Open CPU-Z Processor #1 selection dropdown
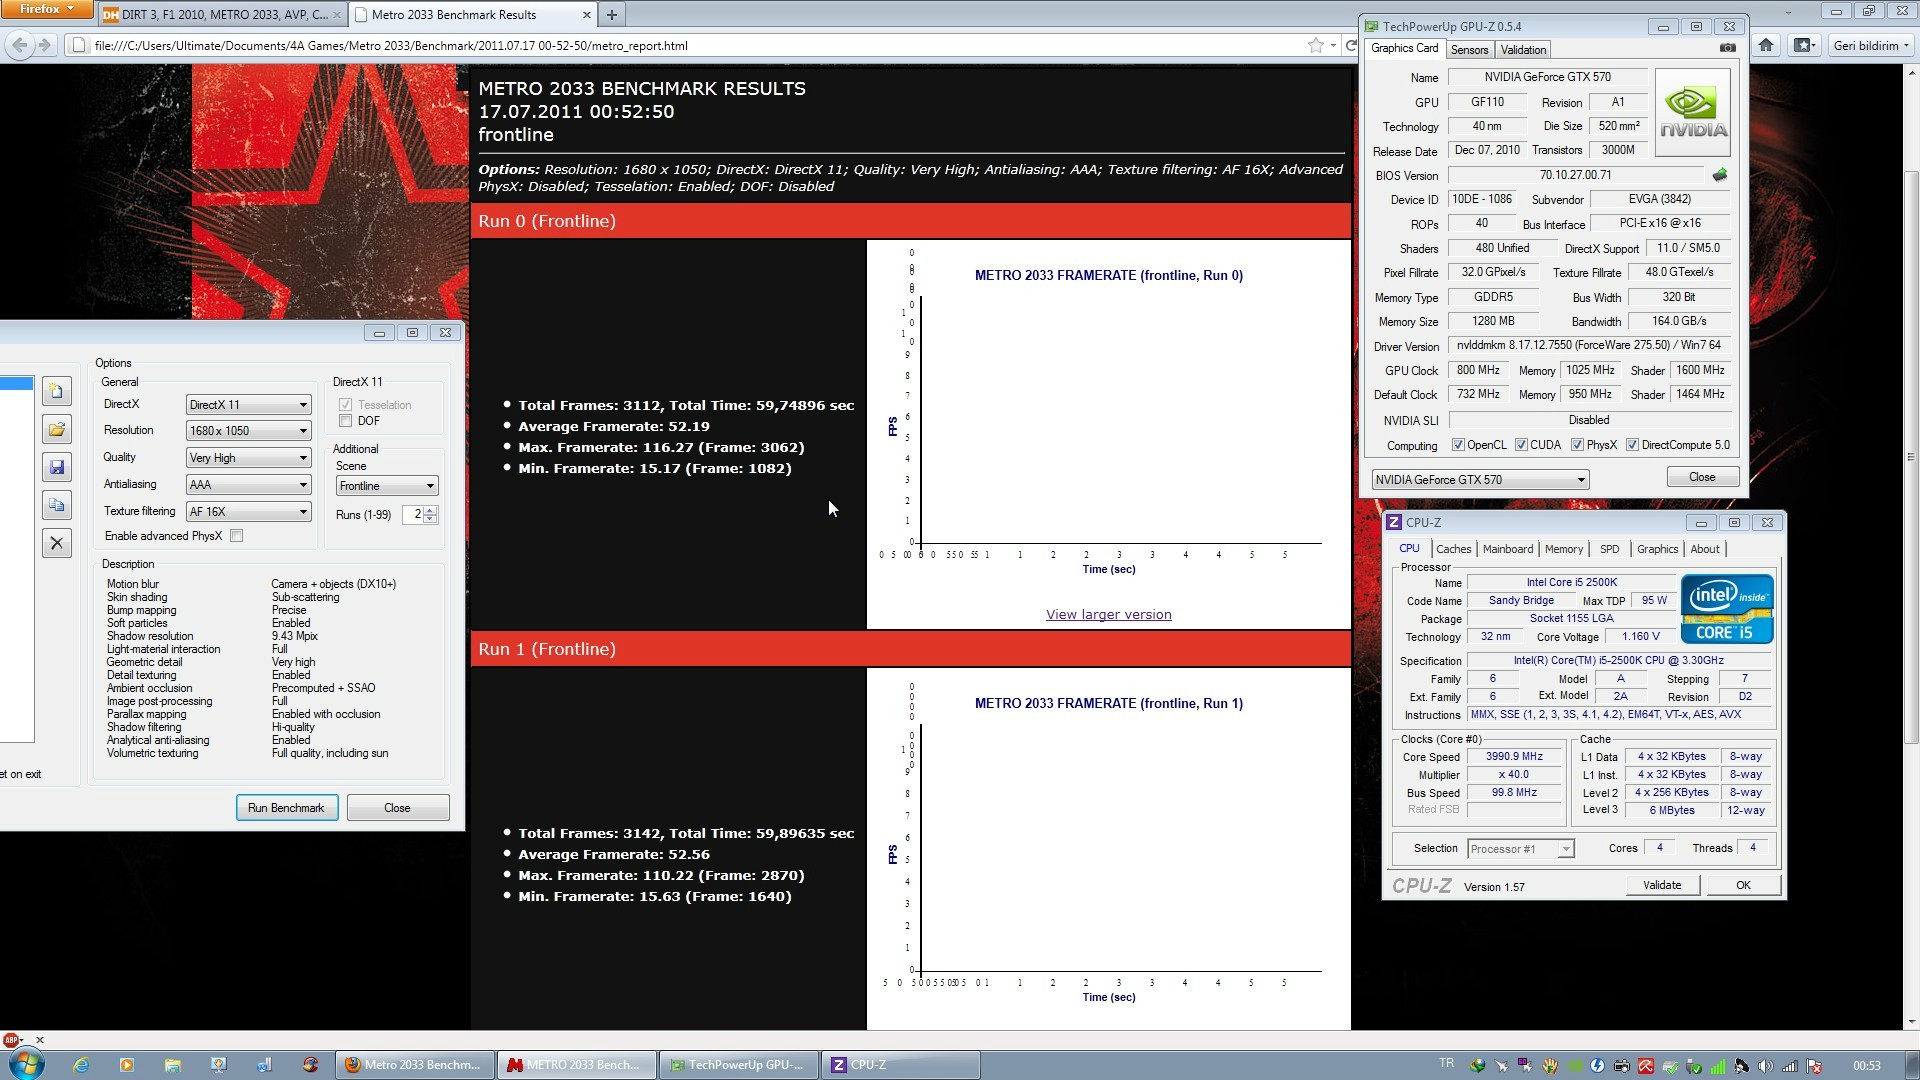The height and width of the screenshot is (1080, 1920). 1520,849
